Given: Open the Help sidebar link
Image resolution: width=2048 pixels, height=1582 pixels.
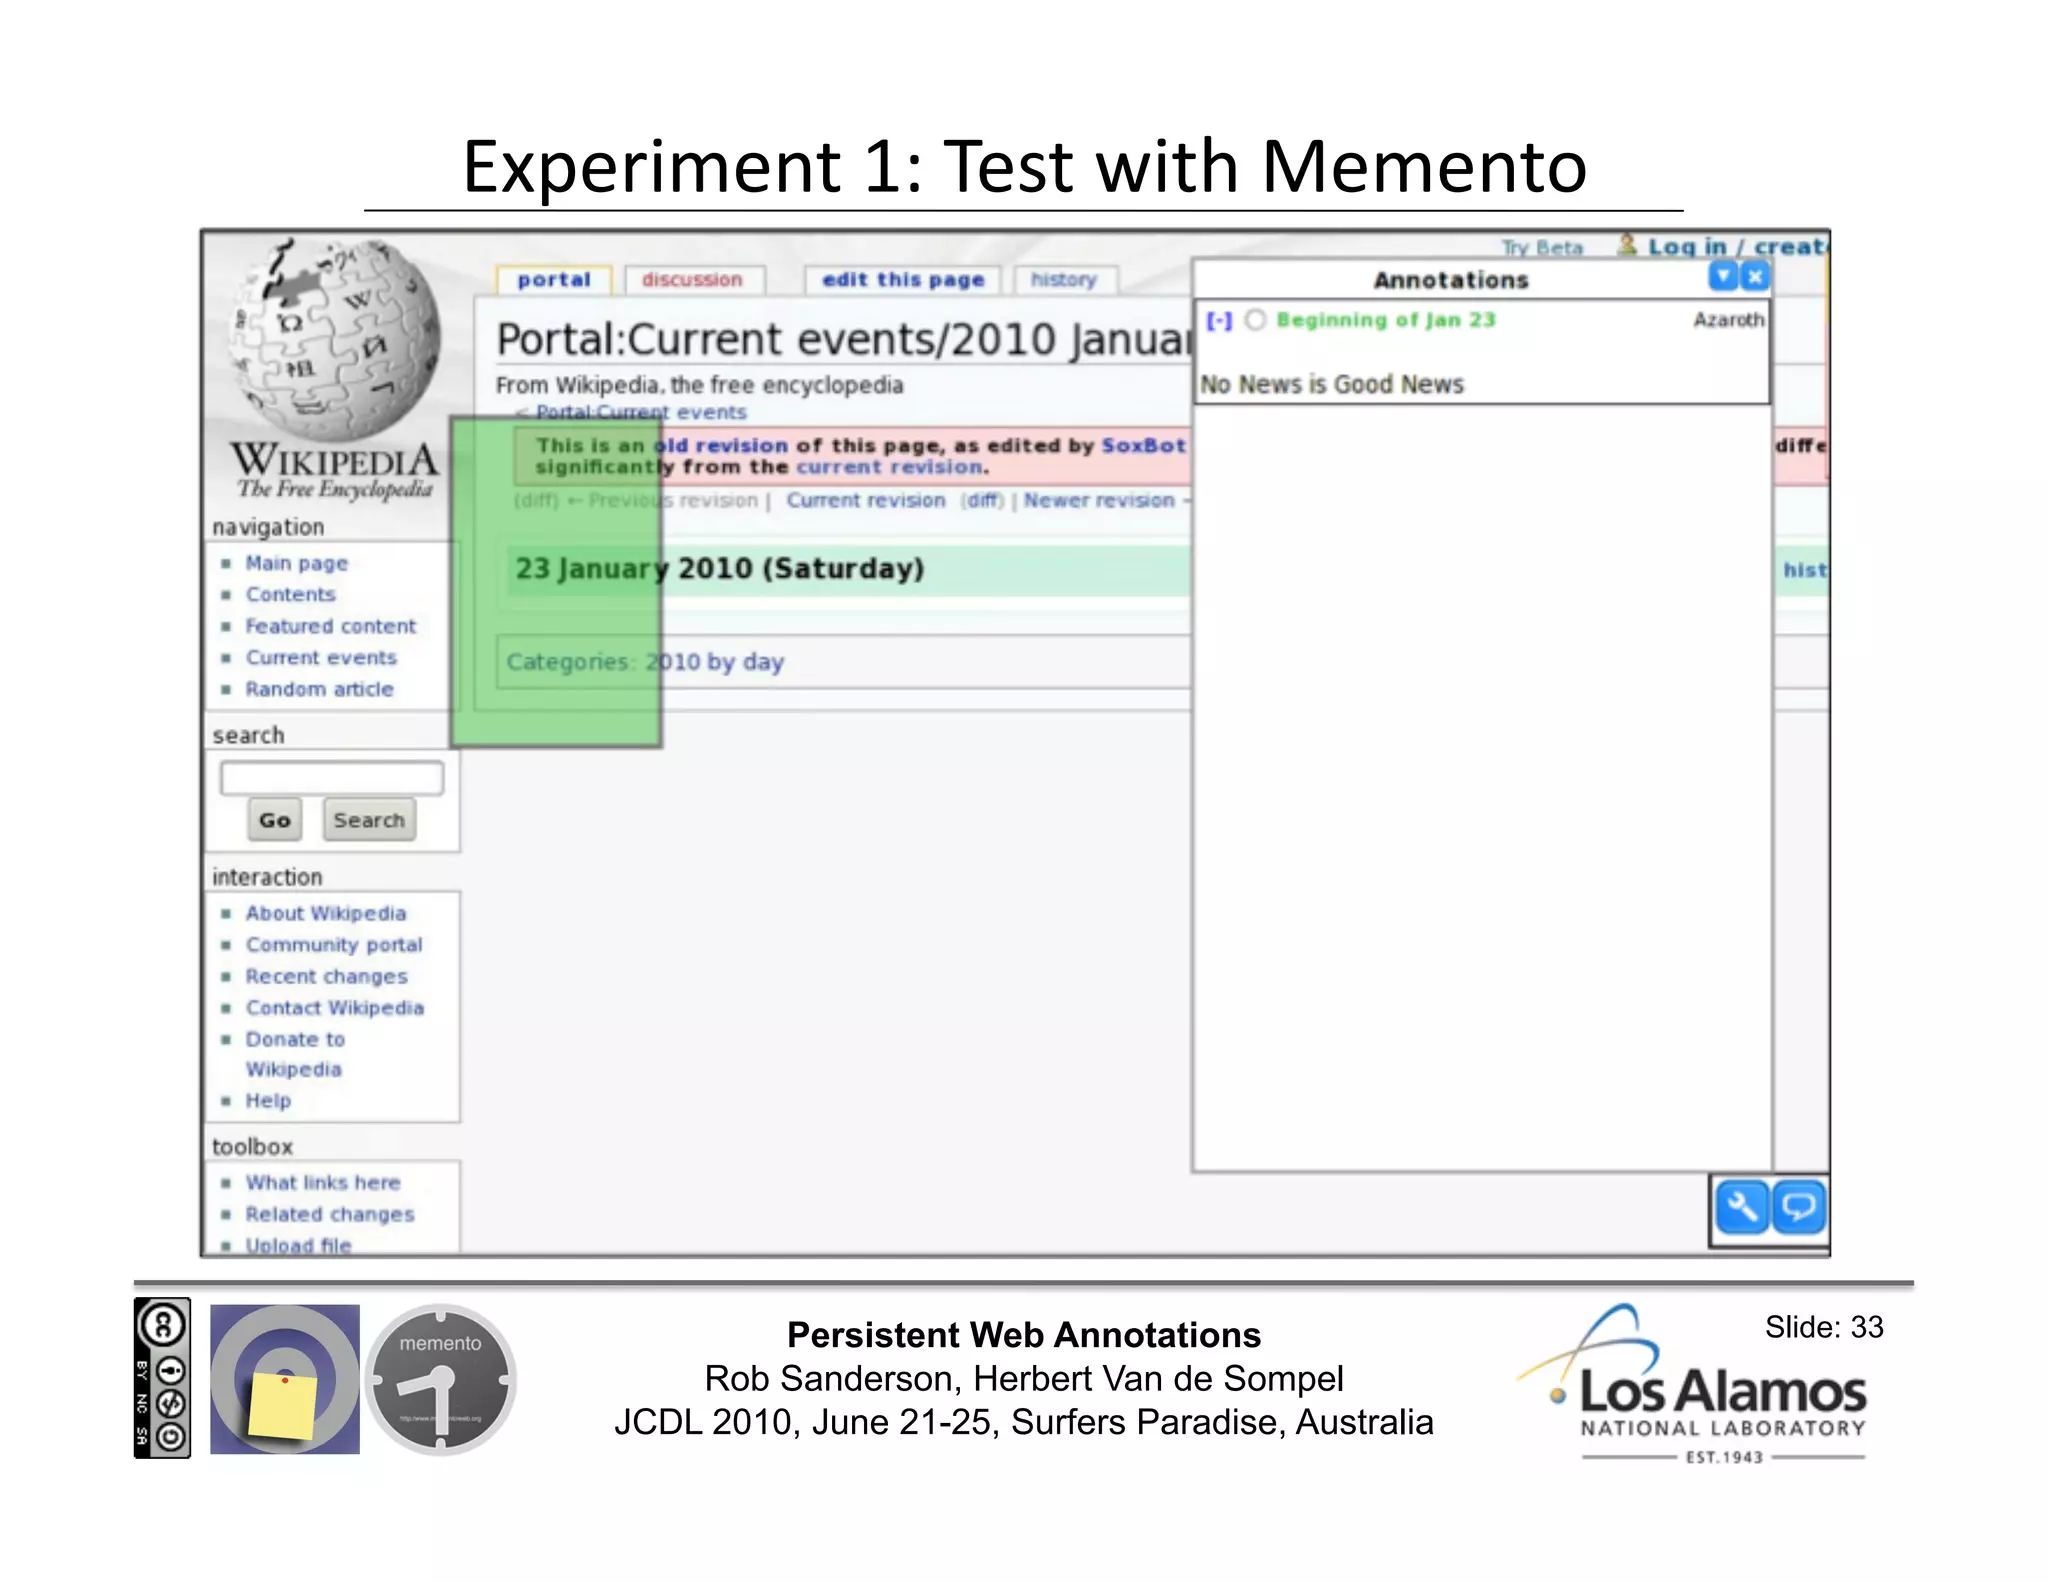Looking at the screenshot, I should pos(268,1100).
